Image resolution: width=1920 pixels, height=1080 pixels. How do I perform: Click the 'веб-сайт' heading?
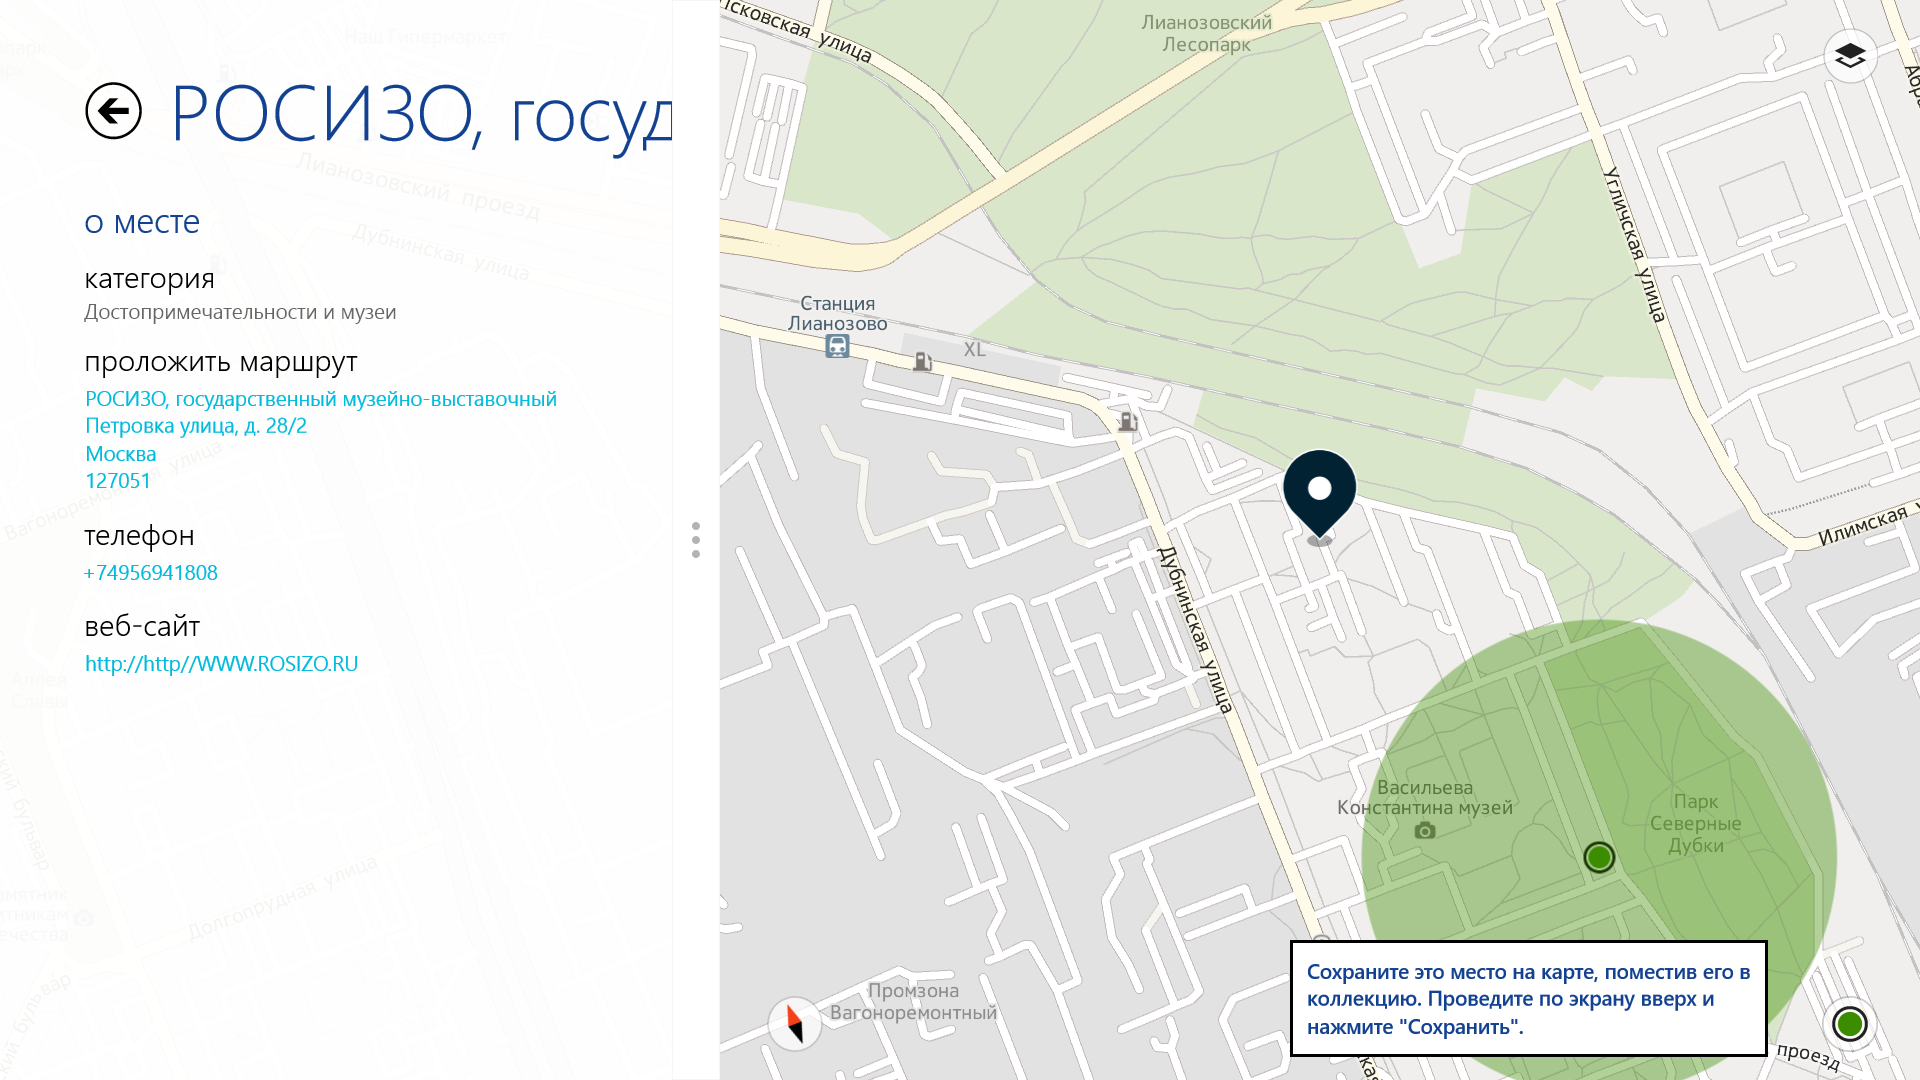[142, 626]
